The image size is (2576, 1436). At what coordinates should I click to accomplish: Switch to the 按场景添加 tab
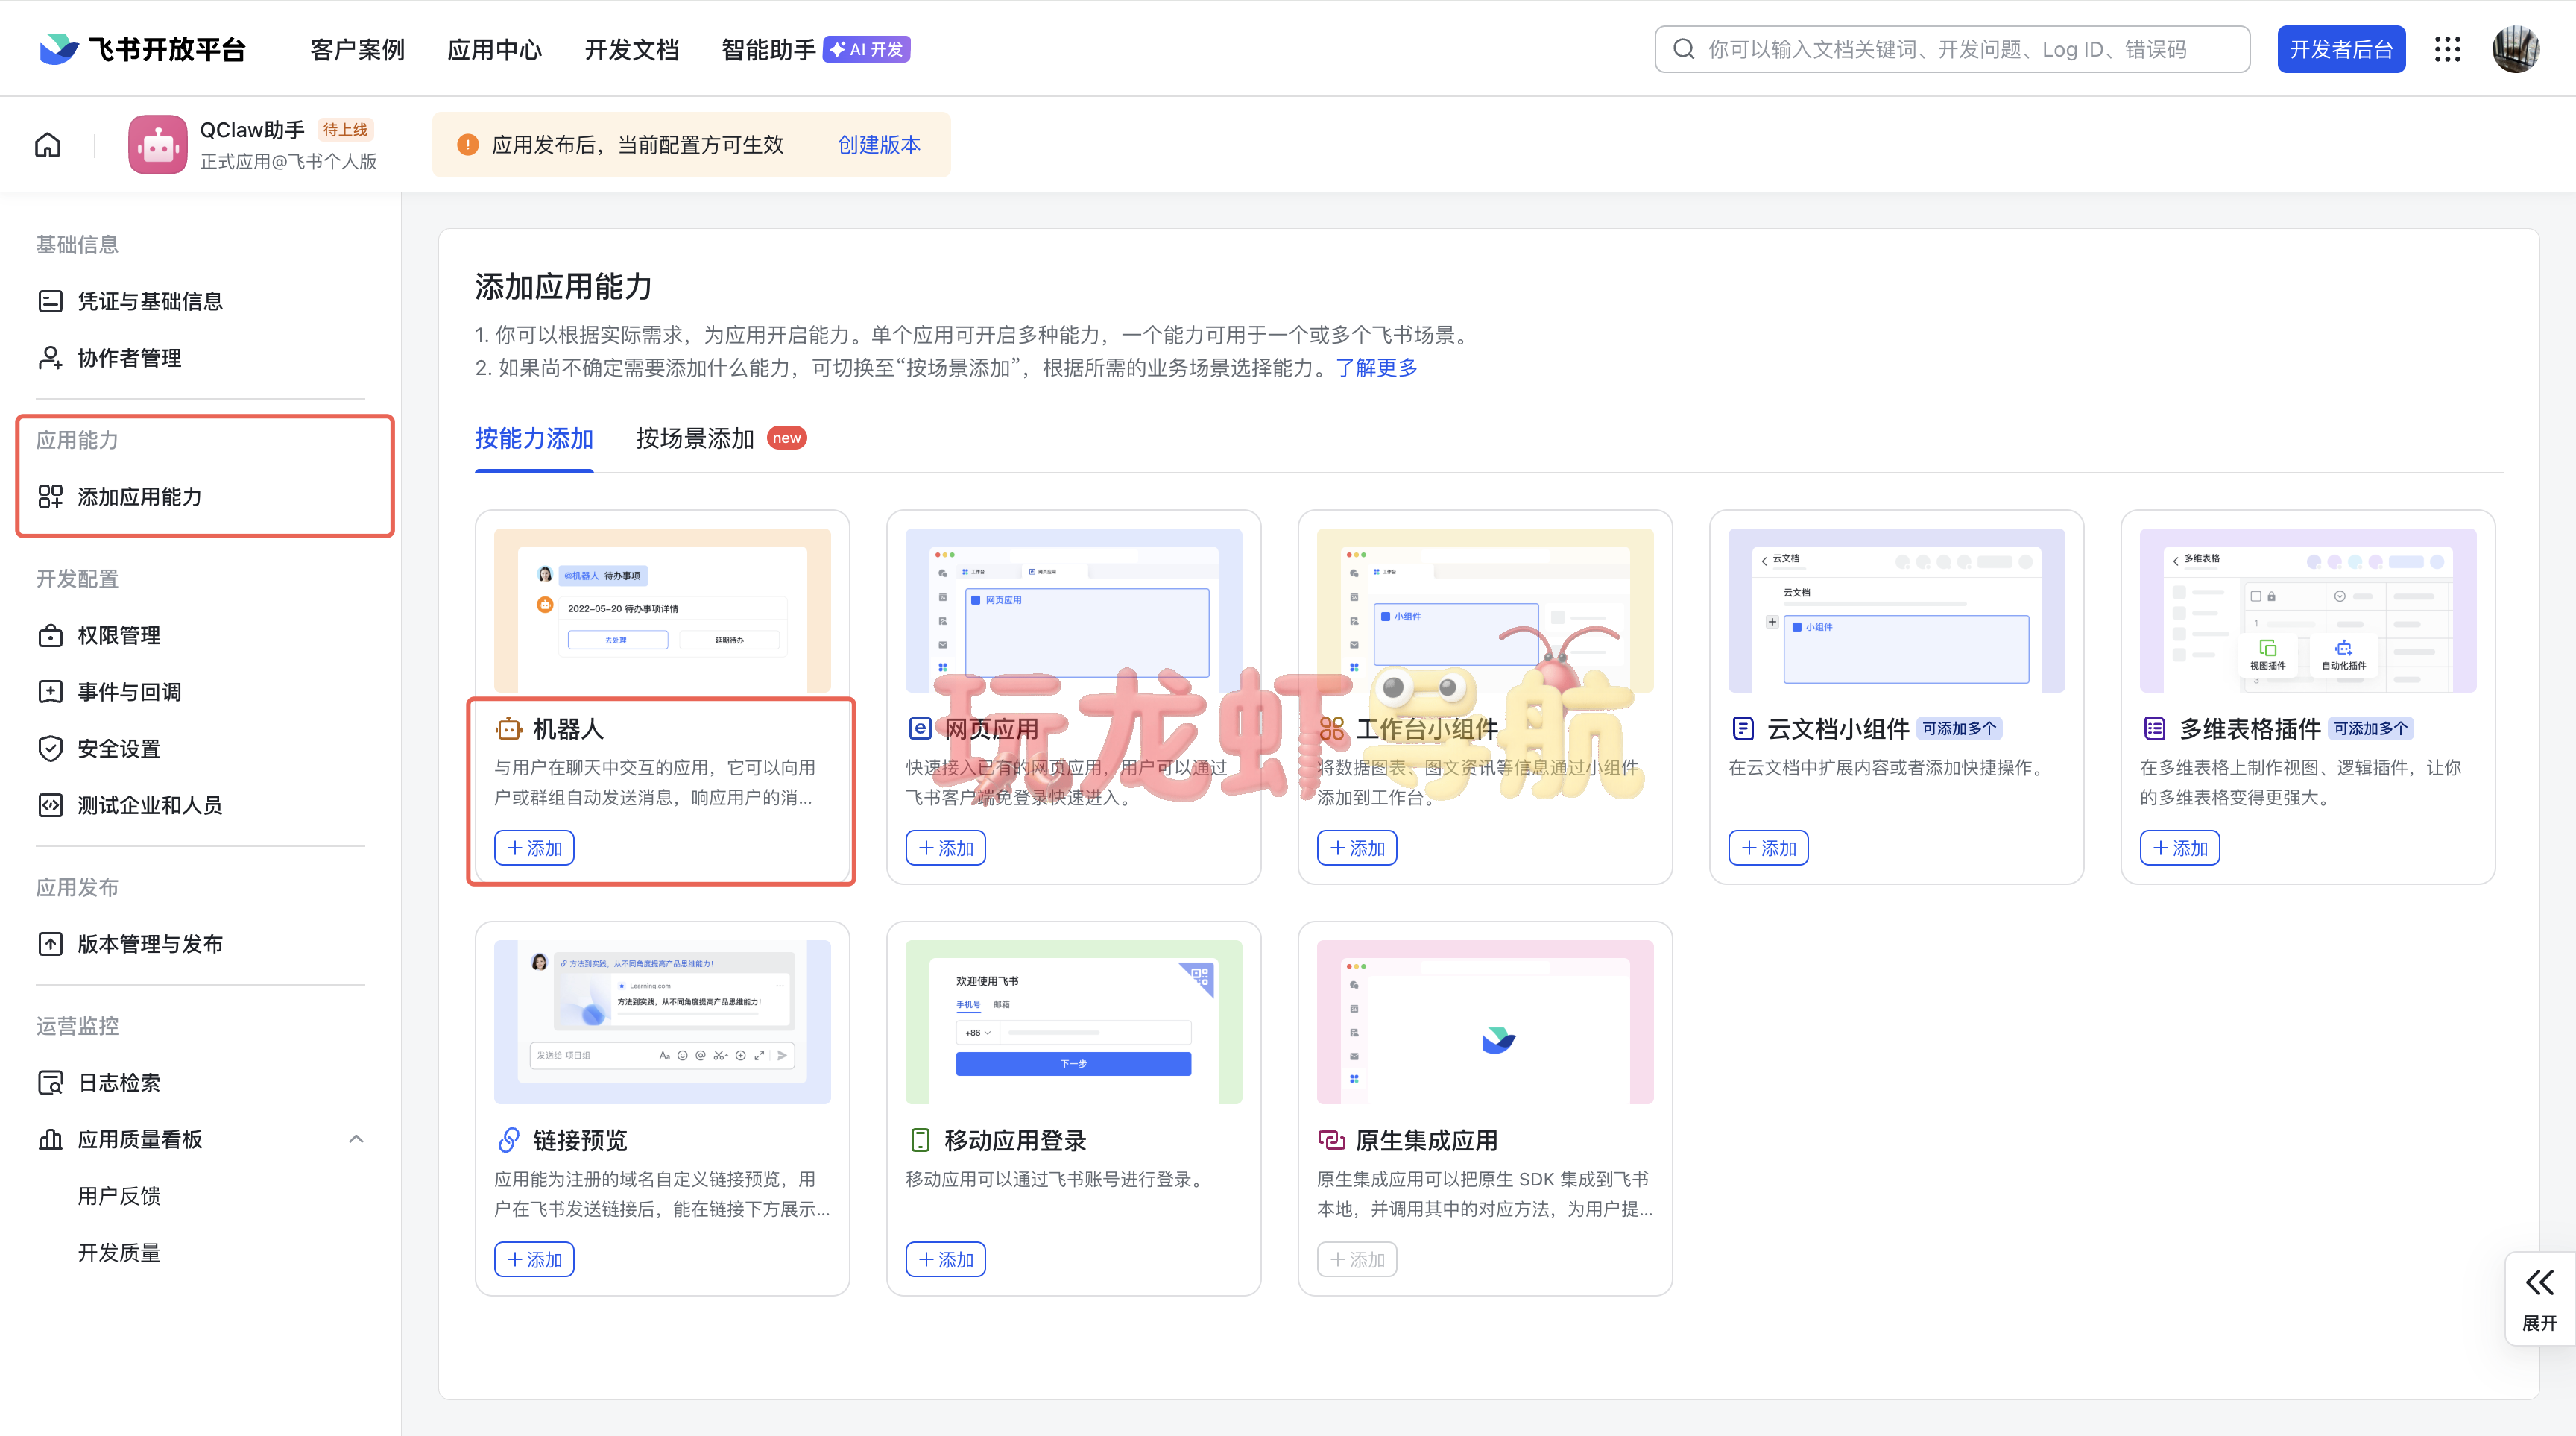click(x=695, y=438)
